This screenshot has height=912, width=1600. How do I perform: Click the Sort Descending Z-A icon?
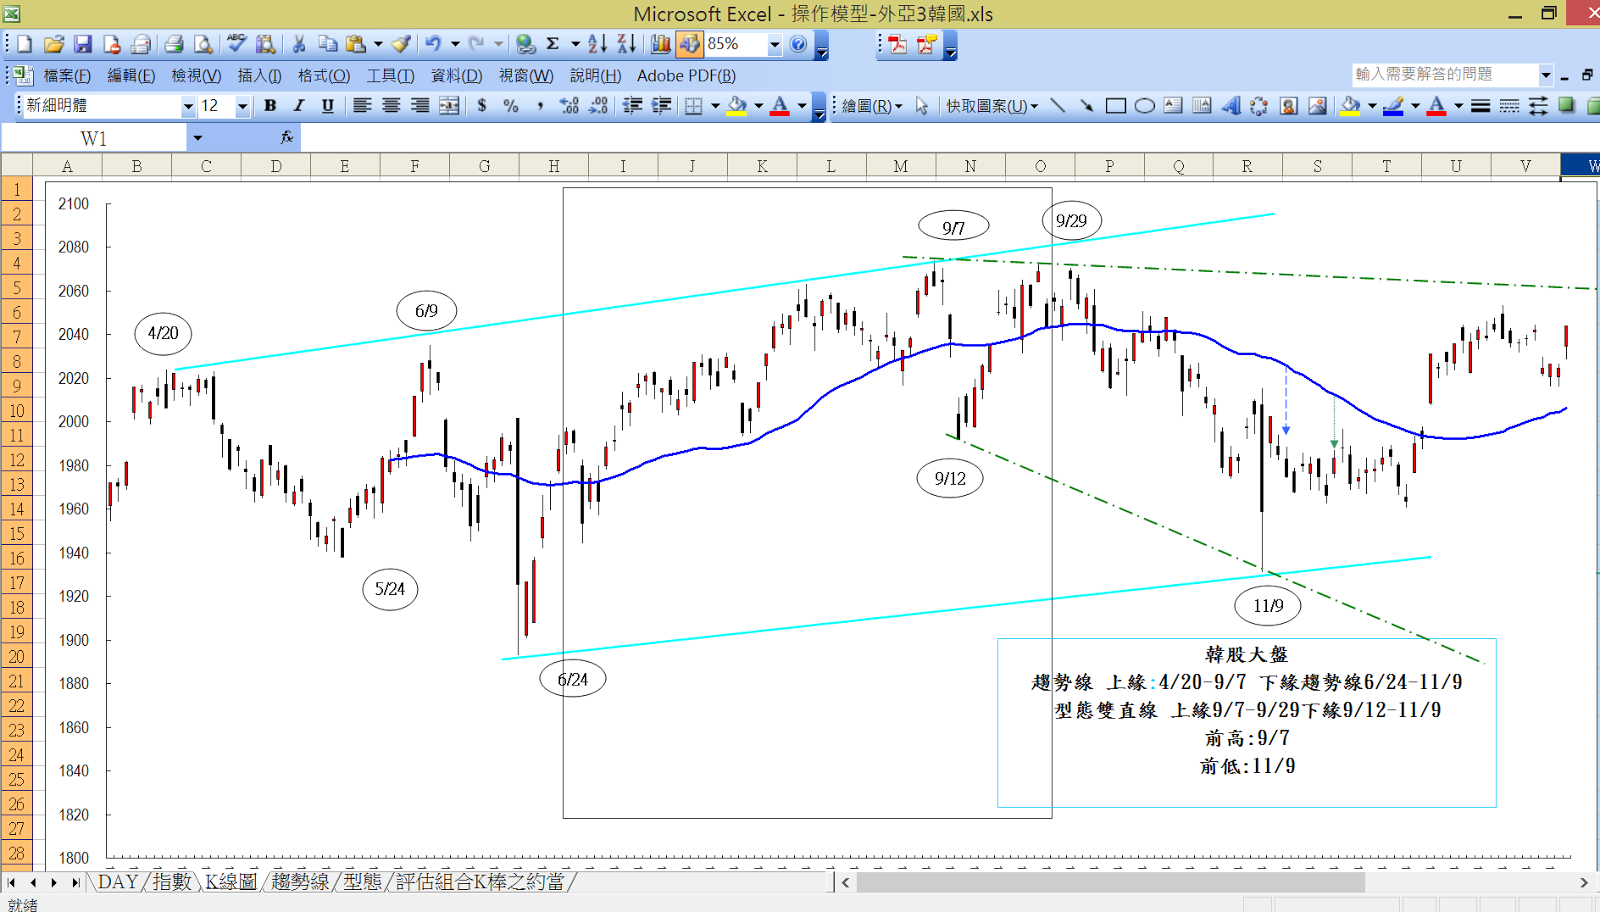(626, 44)
